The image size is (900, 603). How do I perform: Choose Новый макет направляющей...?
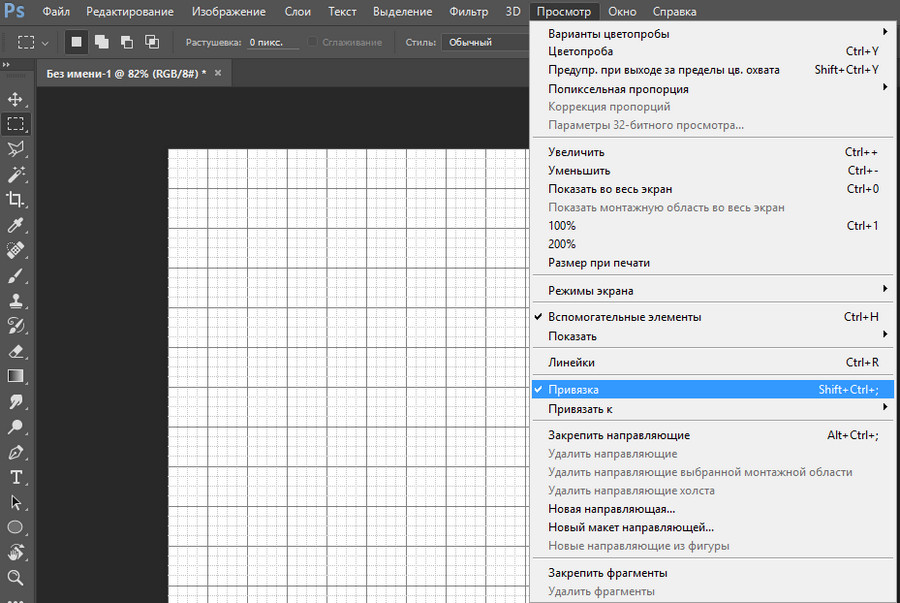click(x=713, y=527)
